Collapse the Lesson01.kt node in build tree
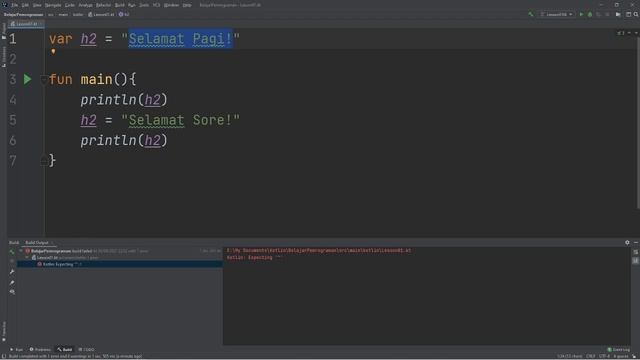 click(27, 258)
